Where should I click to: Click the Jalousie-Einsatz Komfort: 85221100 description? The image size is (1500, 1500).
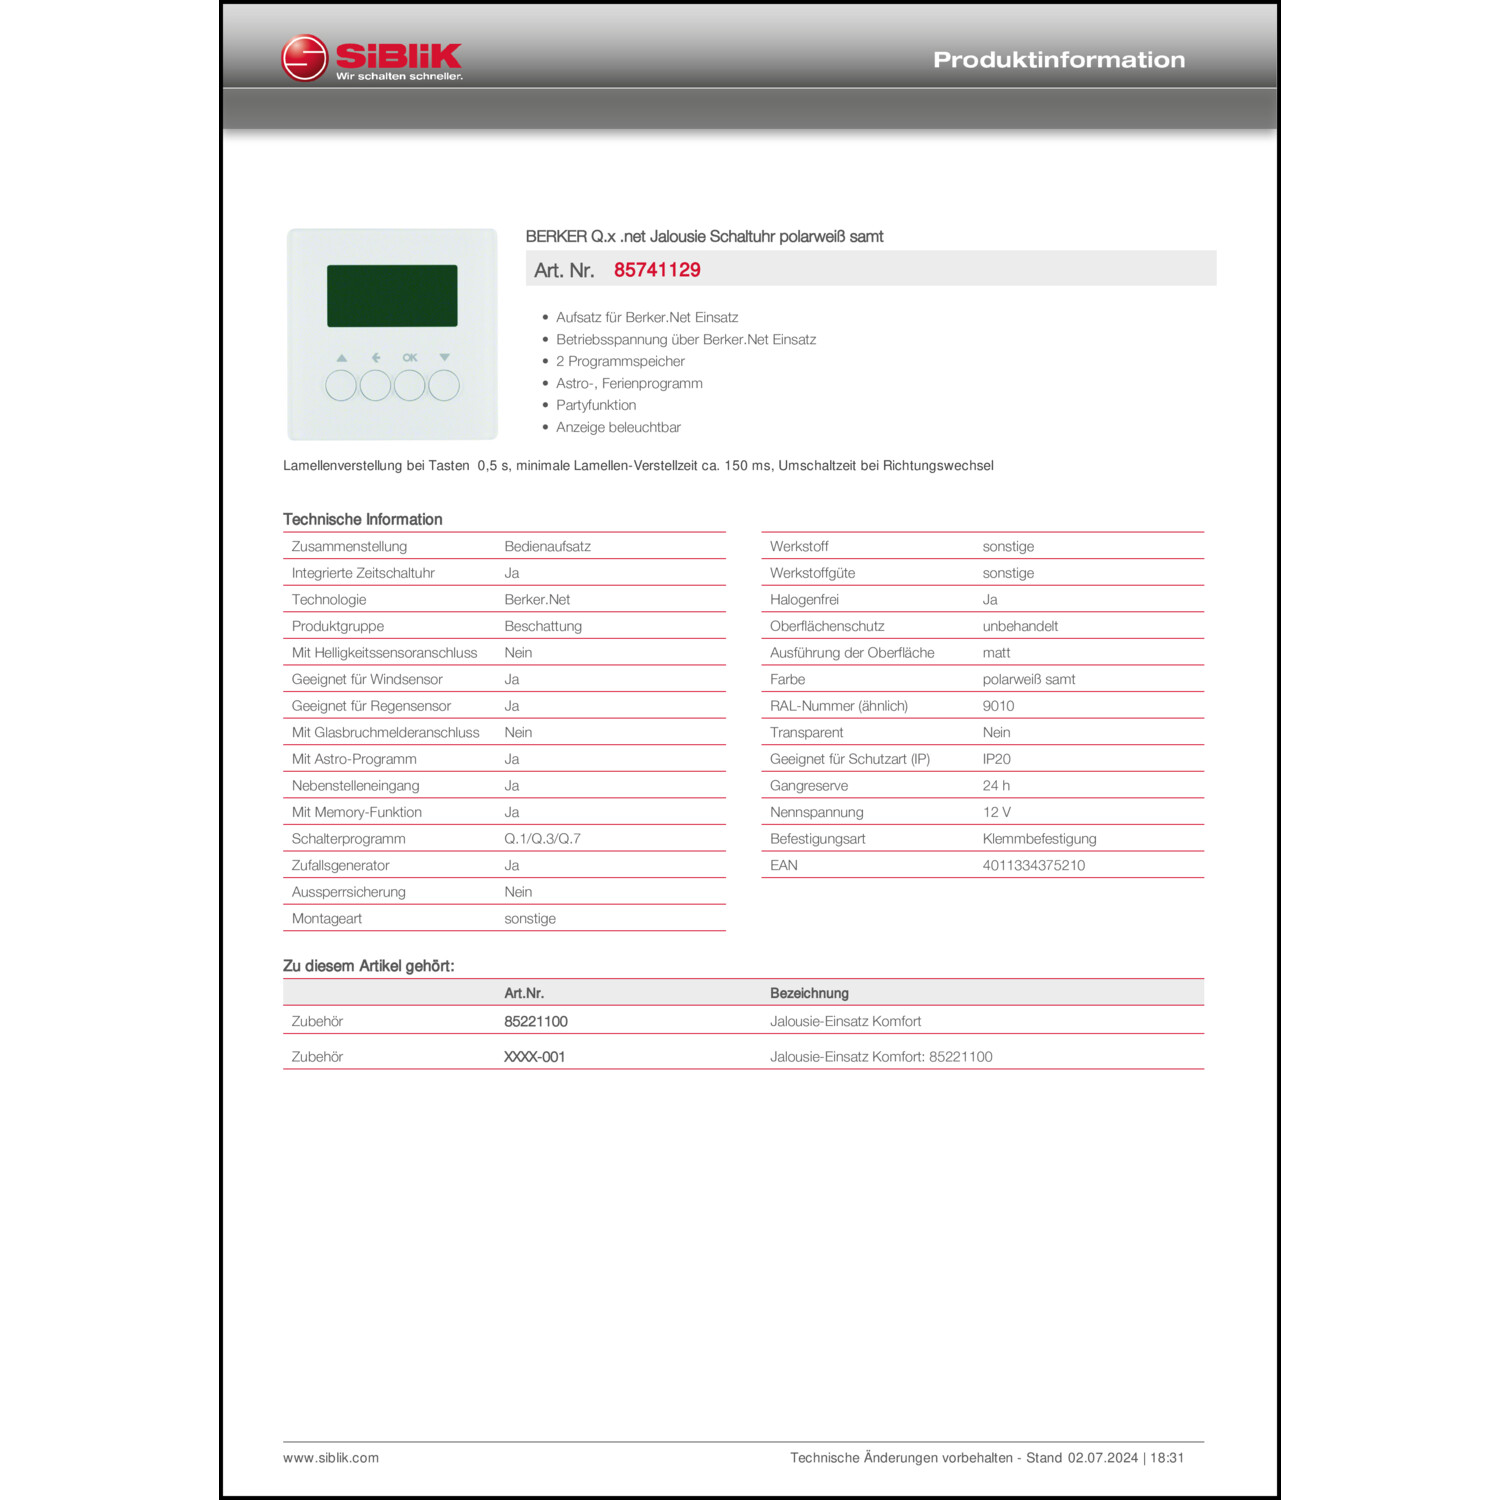[881, 1056]
